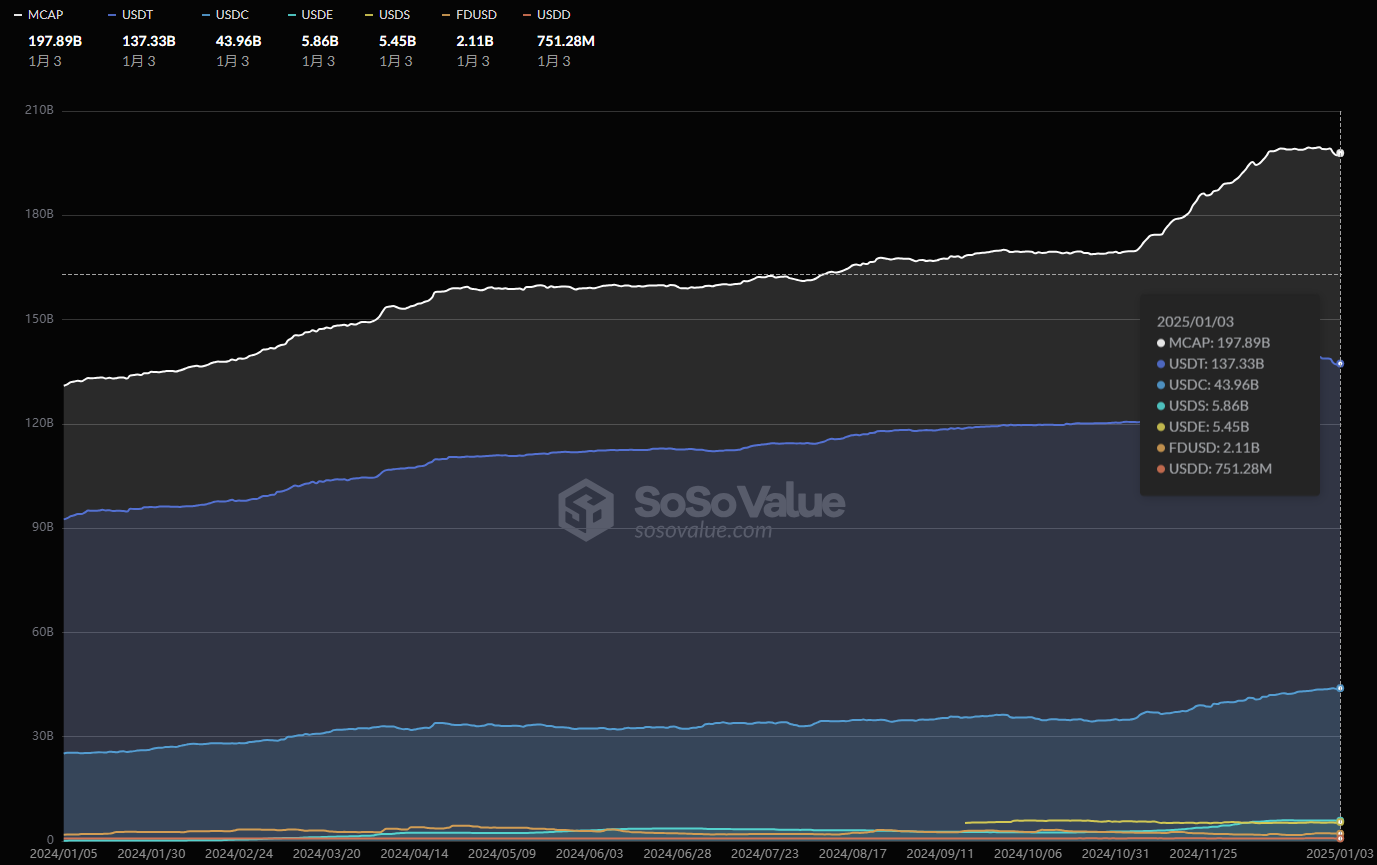Click the 210B y-axis label

pos(38,110)
